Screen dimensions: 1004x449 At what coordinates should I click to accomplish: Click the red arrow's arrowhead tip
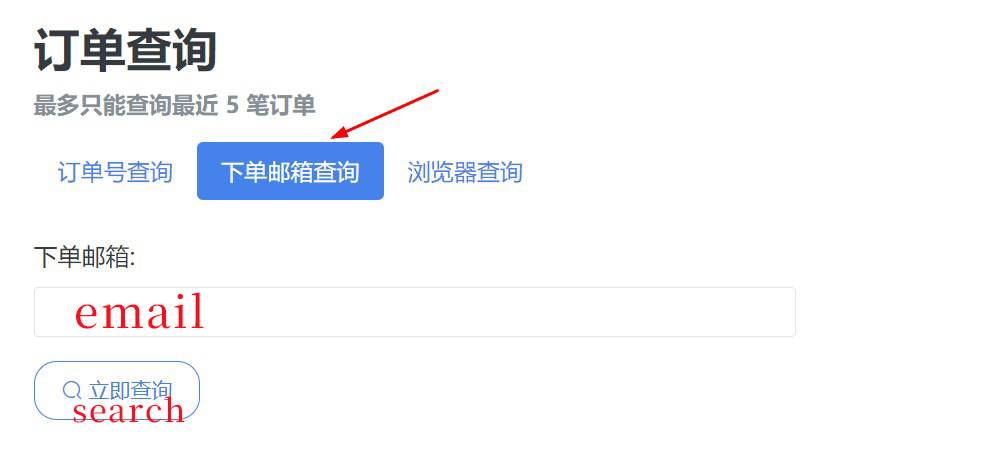[333, 137]
